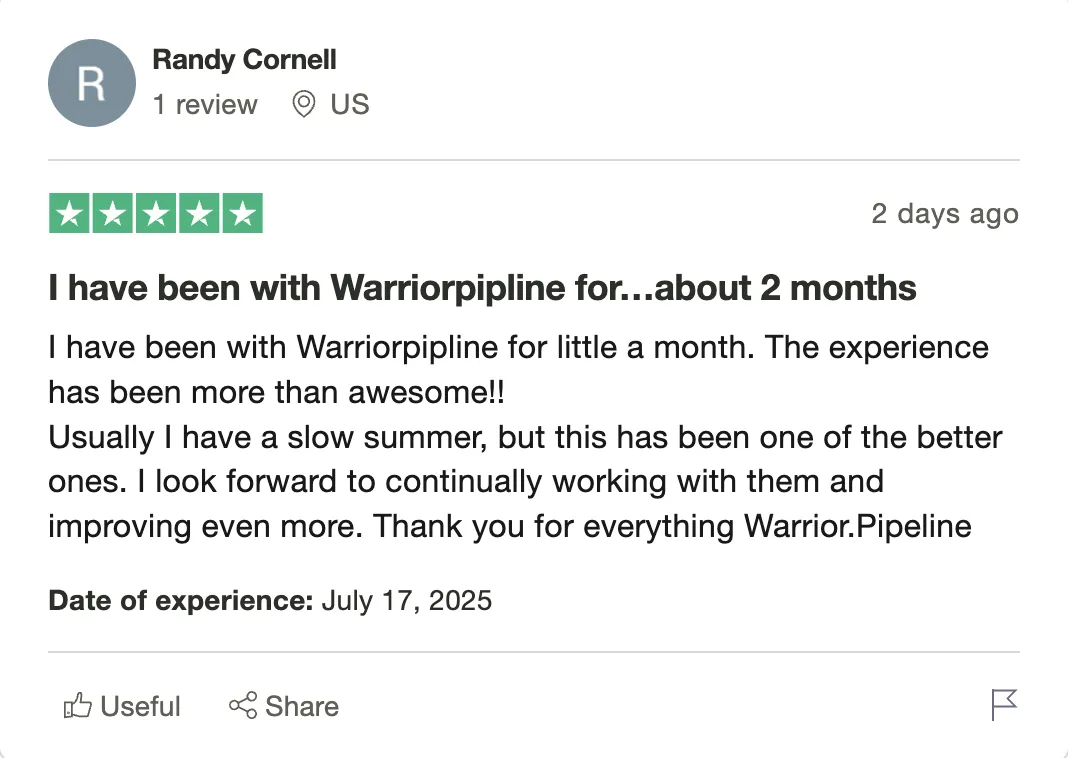Click the '1 review' count text
1068x758 pixels.
coord(205,105)
